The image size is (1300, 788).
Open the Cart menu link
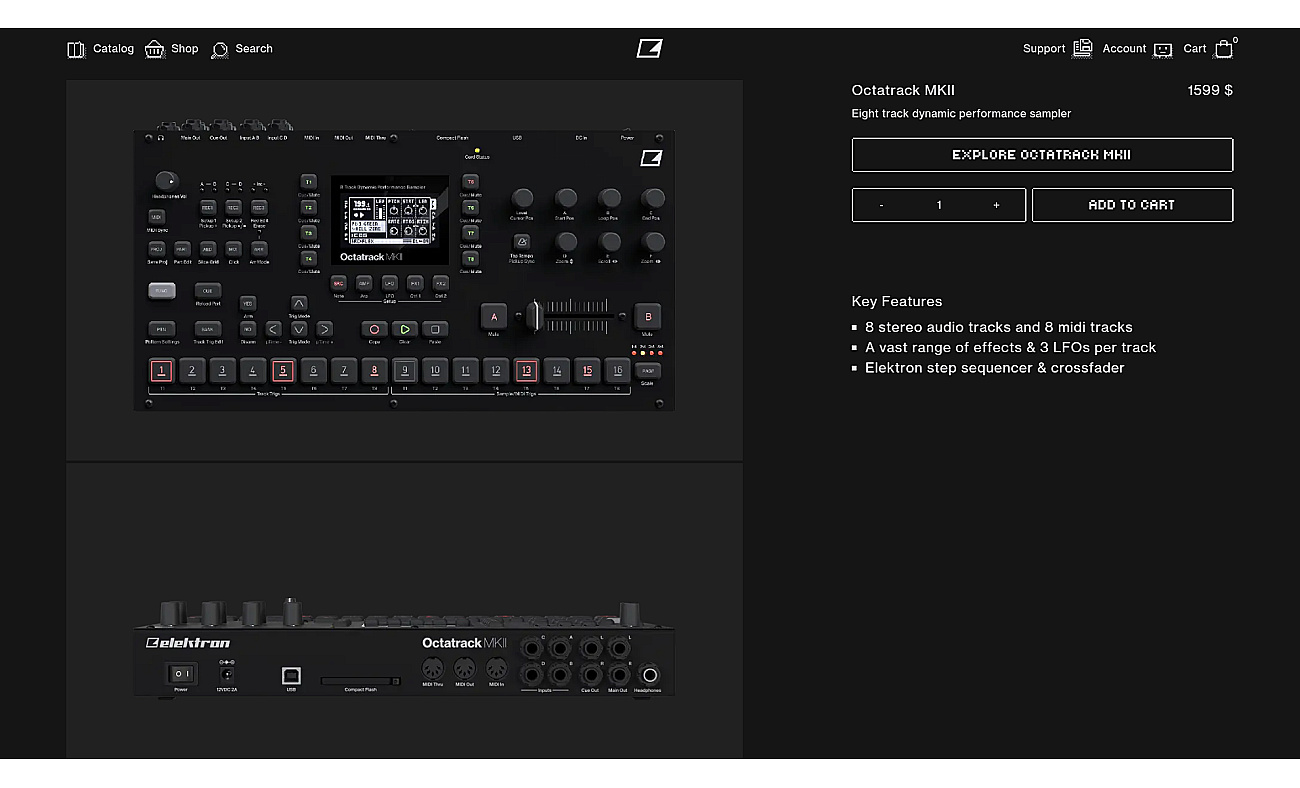1195,49
